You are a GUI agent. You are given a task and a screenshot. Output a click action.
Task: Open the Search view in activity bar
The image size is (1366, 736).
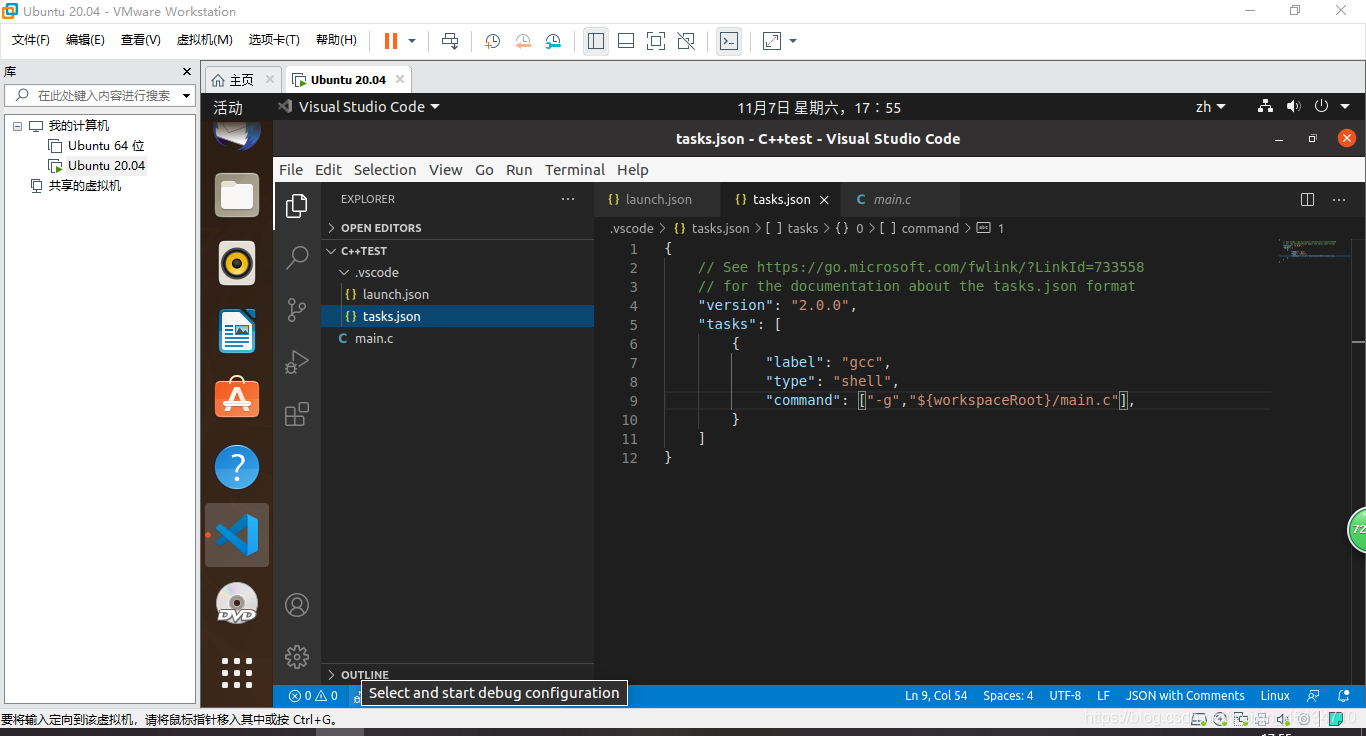tap(297, 258)
